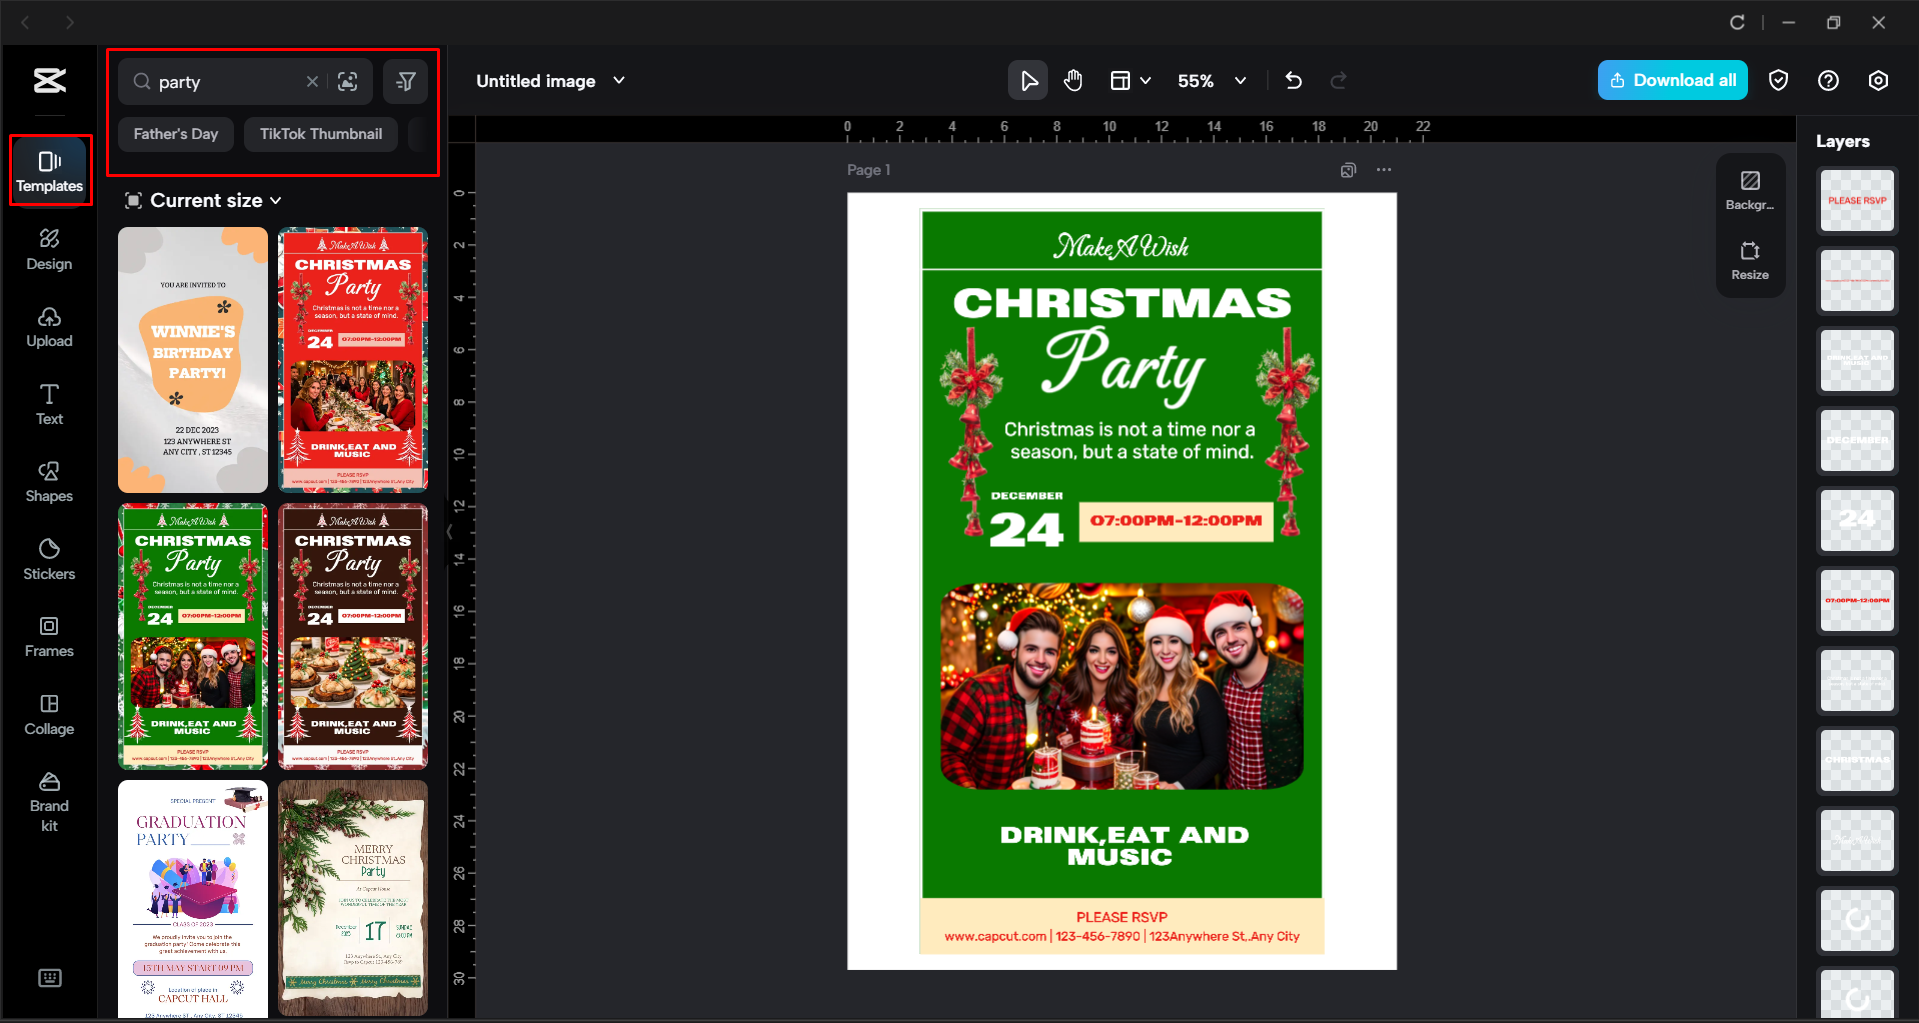The width and height of the screenshot is (1919, 1023).
Task: Select the TikTok Thumbnail category chip
Action: coord(320,133)
